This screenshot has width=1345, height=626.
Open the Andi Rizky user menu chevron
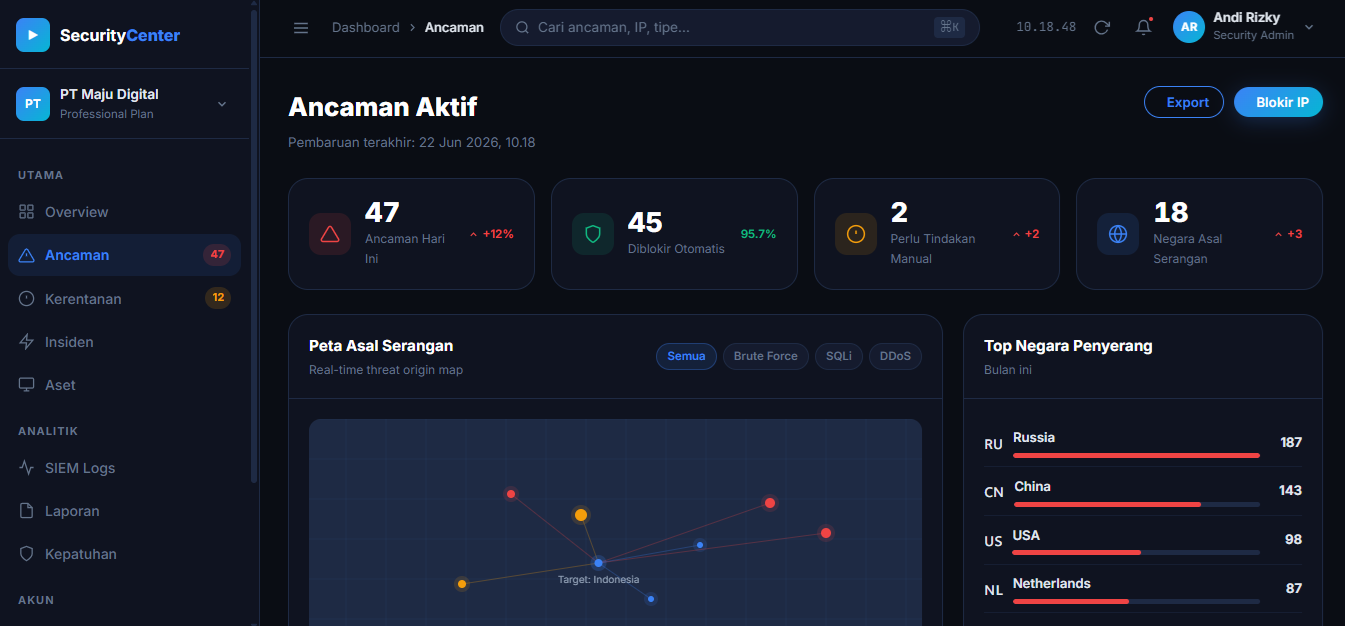point(1309,27)
